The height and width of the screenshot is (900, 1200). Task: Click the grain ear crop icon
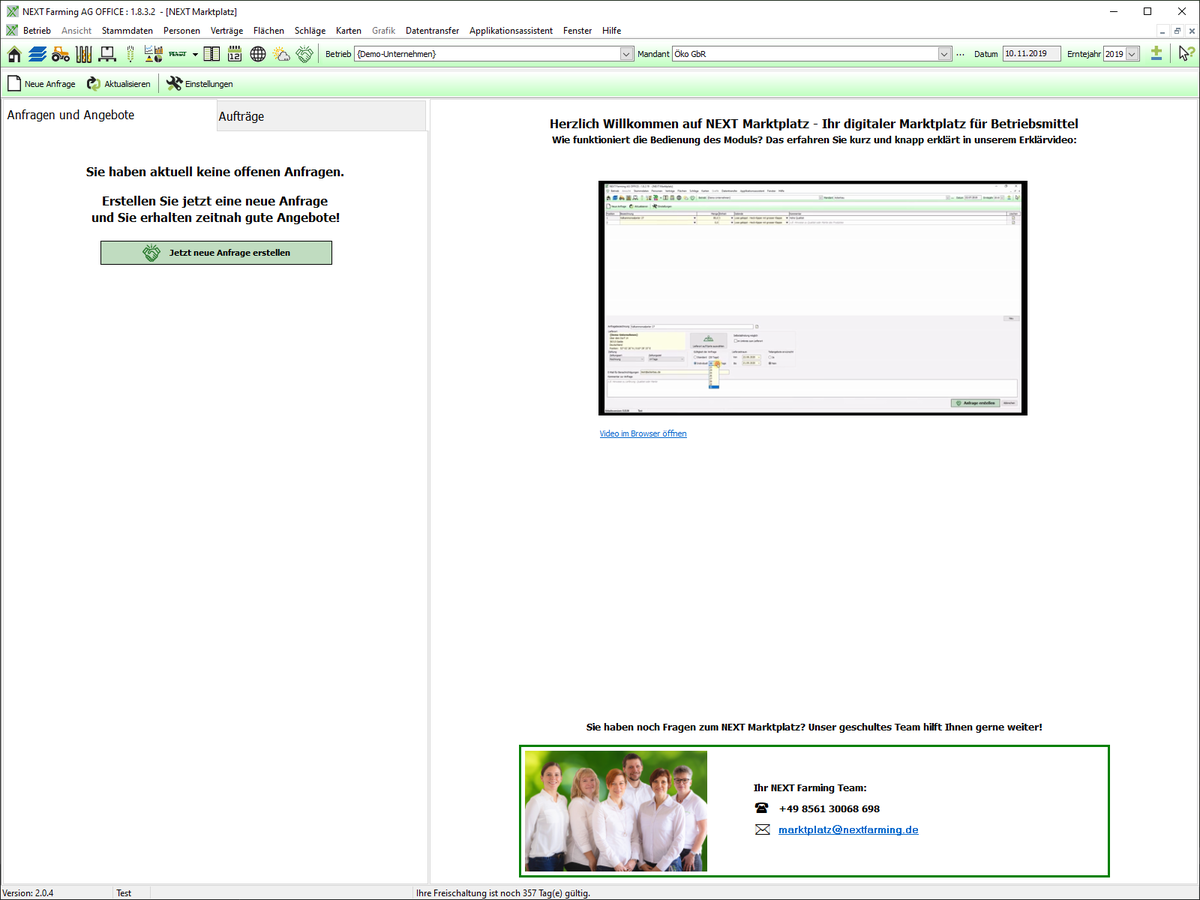pyautogui.click(x=130, y=54)
